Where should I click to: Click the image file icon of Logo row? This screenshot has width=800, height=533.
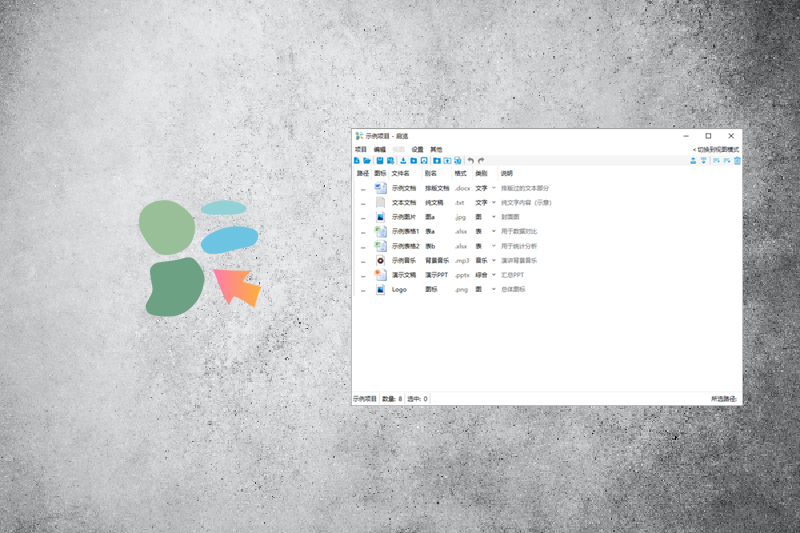coord(381,290)
